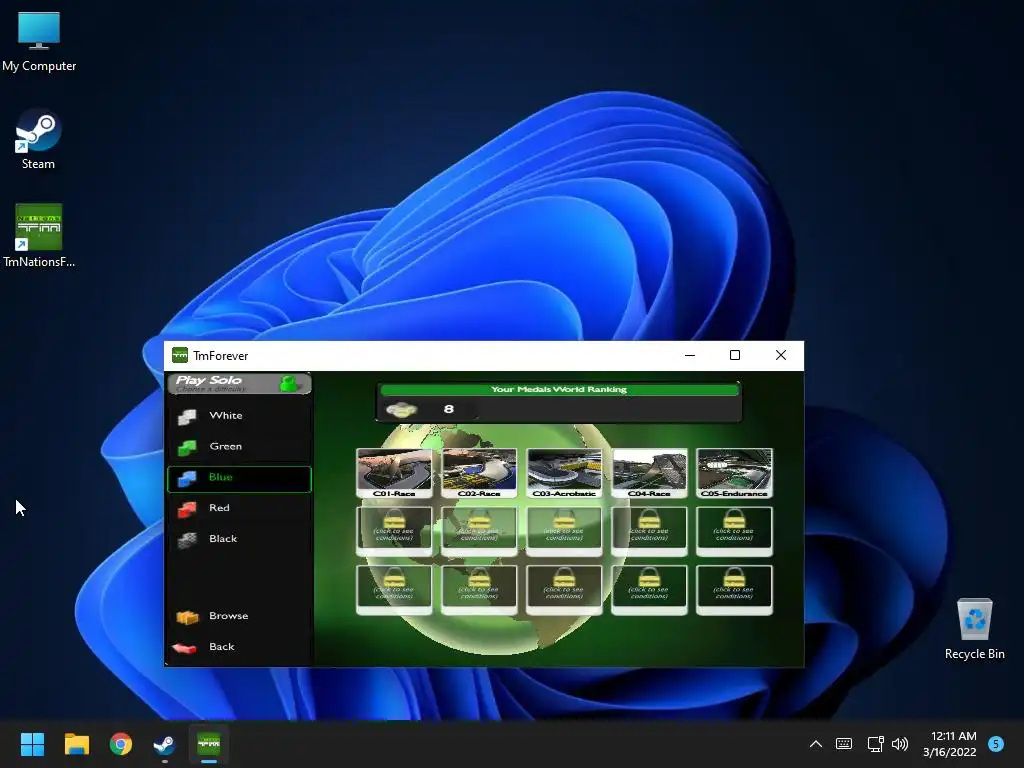This screenshot has width=1024, height=768.
Task: Select the White difficulty flag icon
Action: point(187,417)
